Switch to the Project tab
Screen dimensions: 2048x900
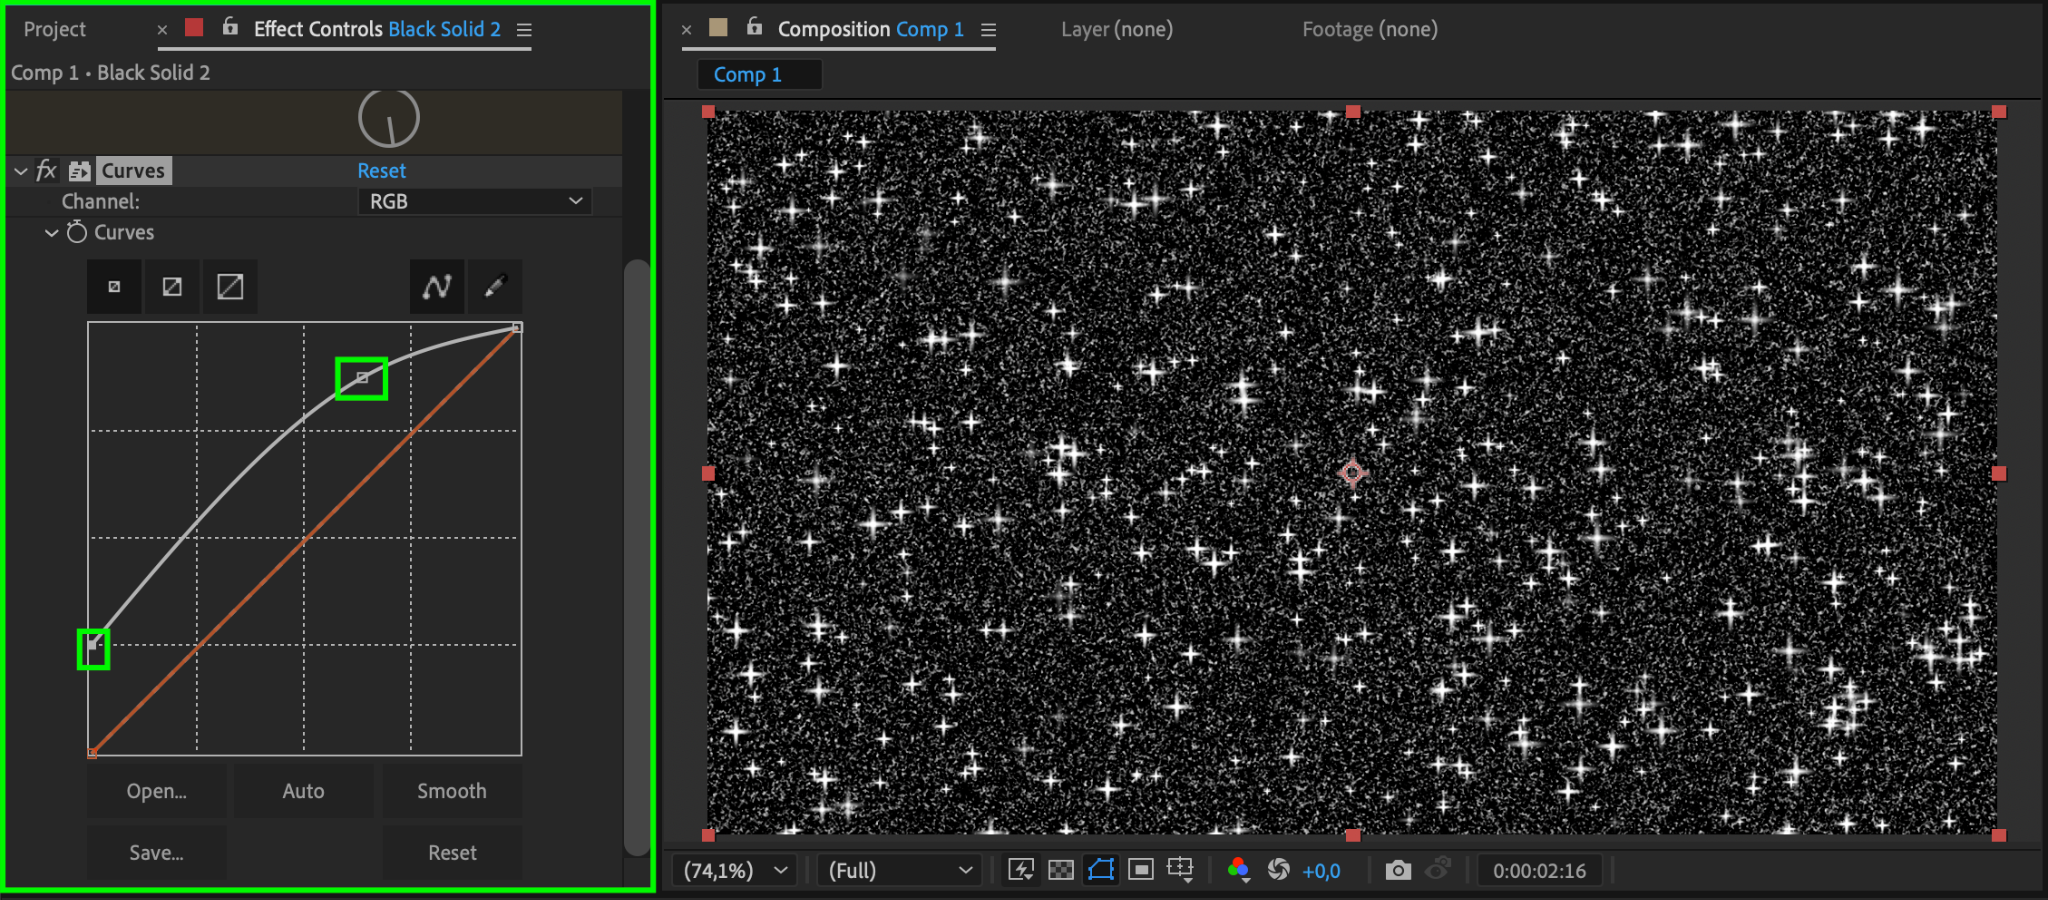55,29
